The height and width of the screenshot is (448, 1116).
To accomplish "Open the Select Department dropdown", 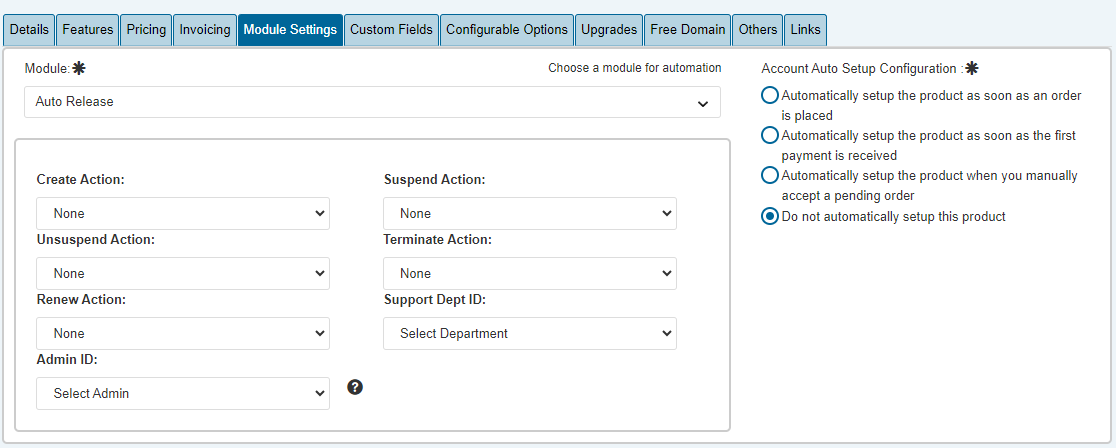I will tap(530, 333).
